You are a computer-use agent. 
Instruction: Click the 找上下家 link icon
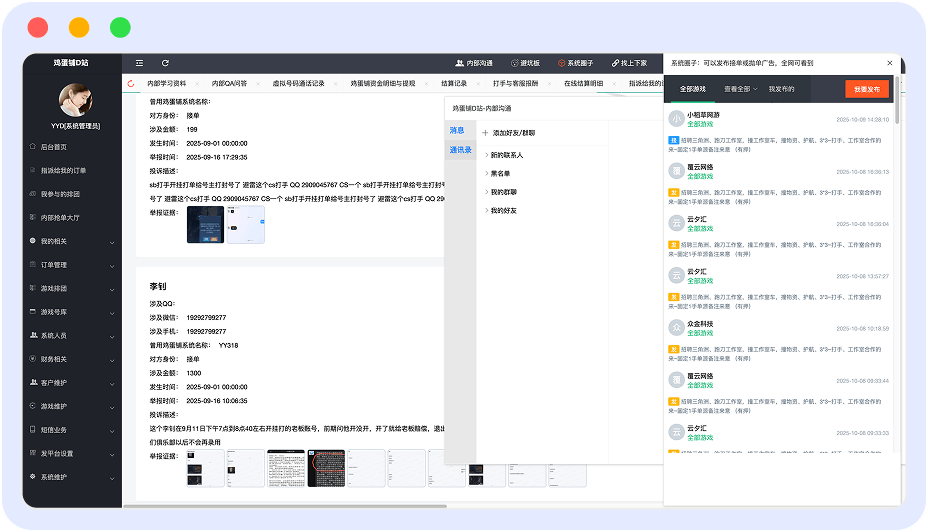pos(614,63)
